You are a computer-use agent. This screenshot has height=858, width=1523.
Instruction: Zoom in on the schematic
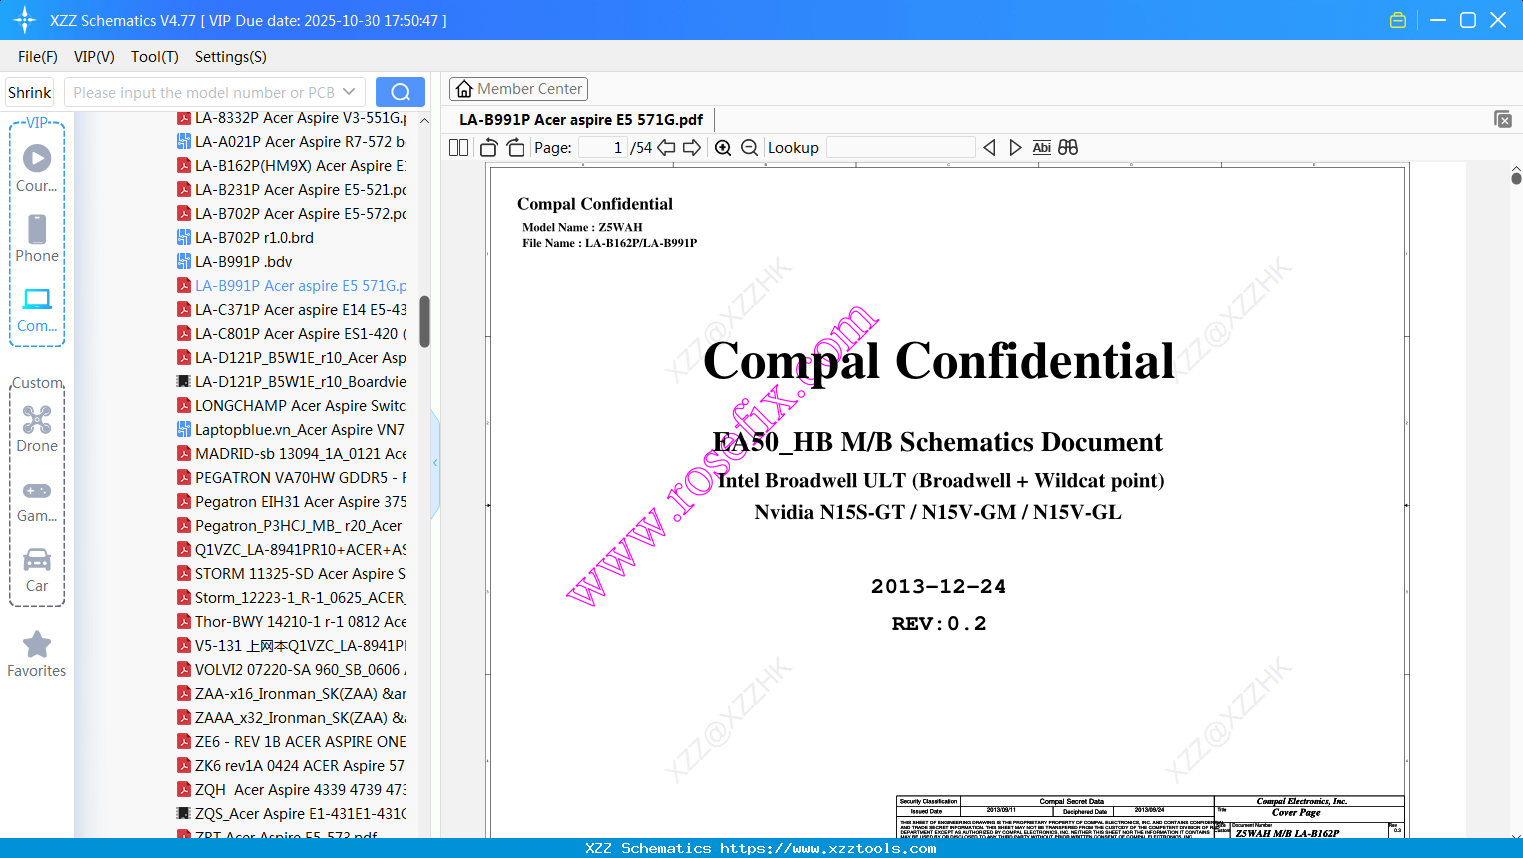tap(723, 148)
